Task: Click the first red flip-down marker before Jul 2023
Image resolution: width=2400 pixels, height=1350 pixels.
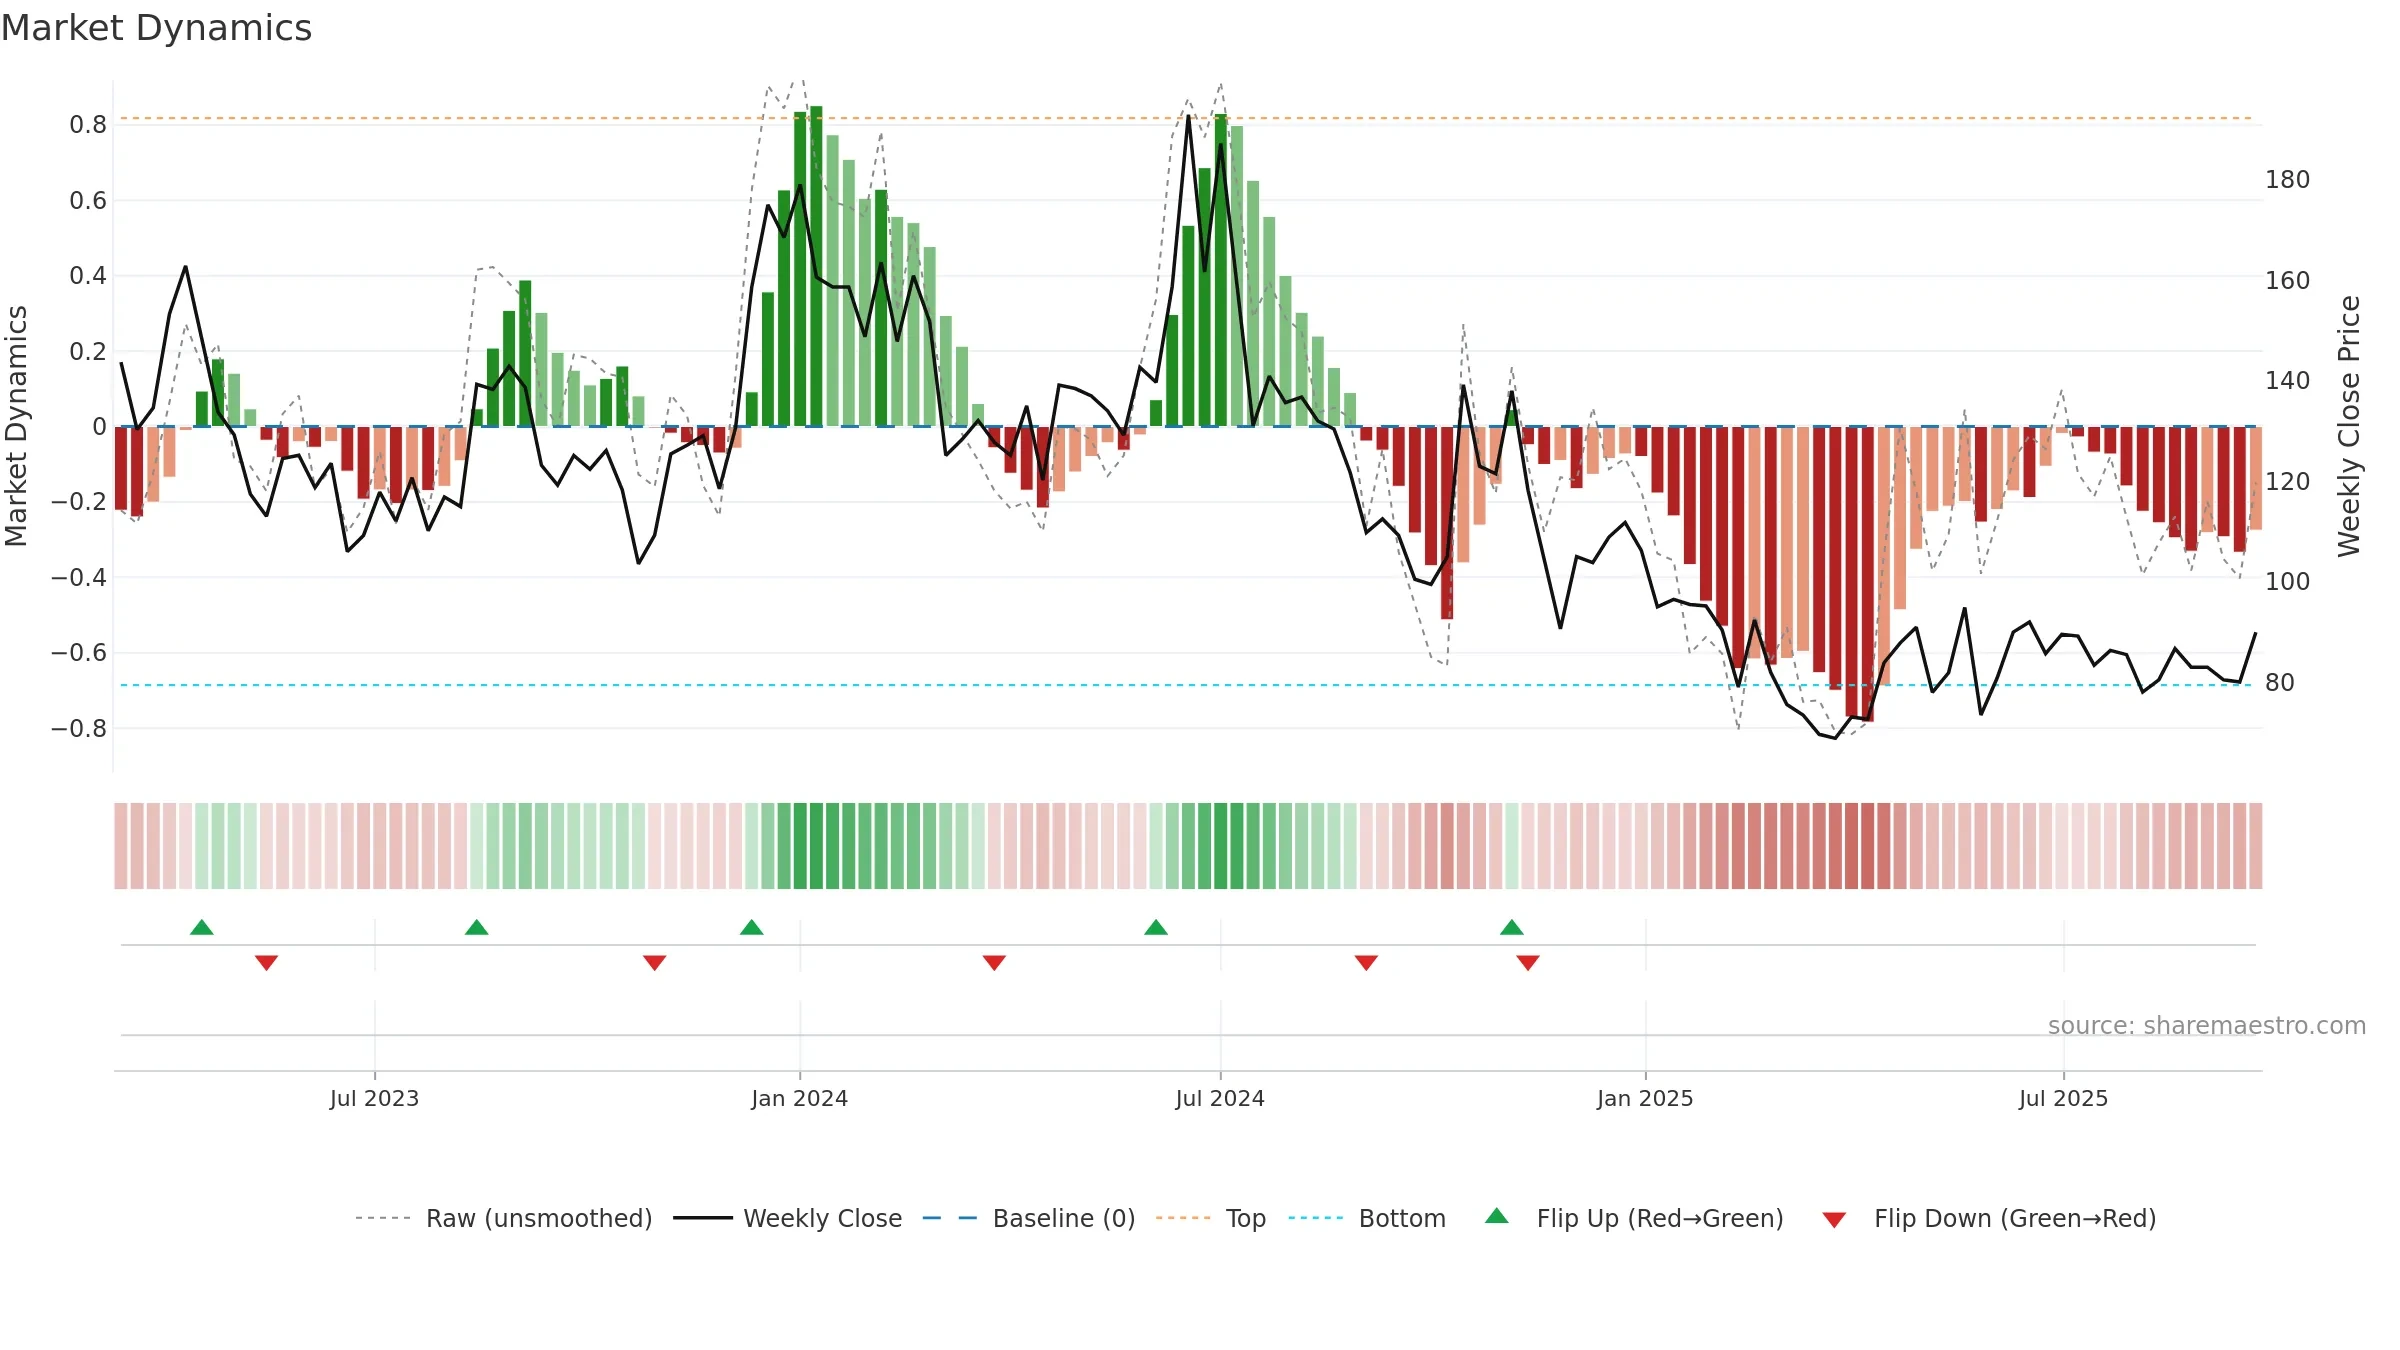Action: point(266,962)
